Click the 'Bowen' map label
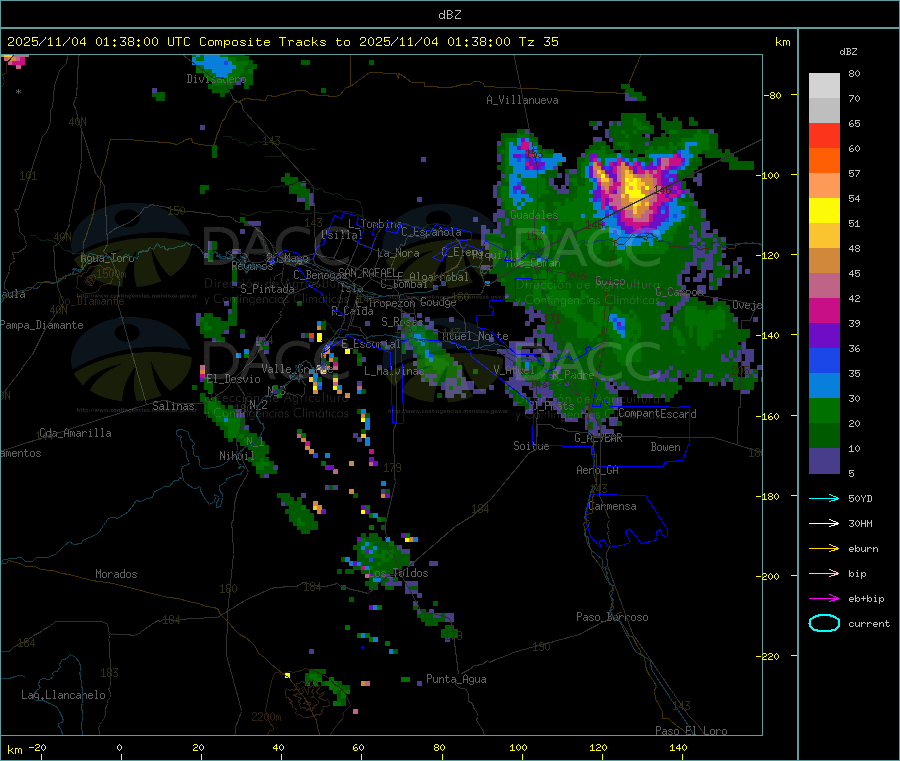The height and width of the screenshot is (761, 900). click(x=665, y=447)
